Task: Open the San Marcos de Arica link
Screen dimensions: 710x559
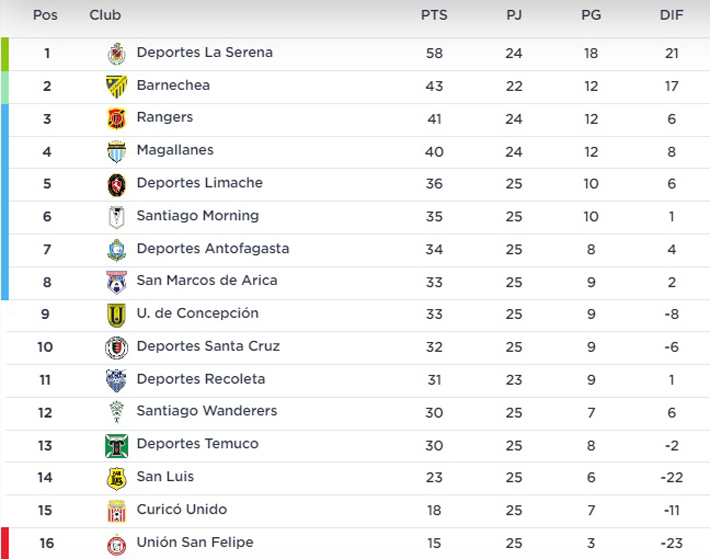Action: tap(206, 281)
